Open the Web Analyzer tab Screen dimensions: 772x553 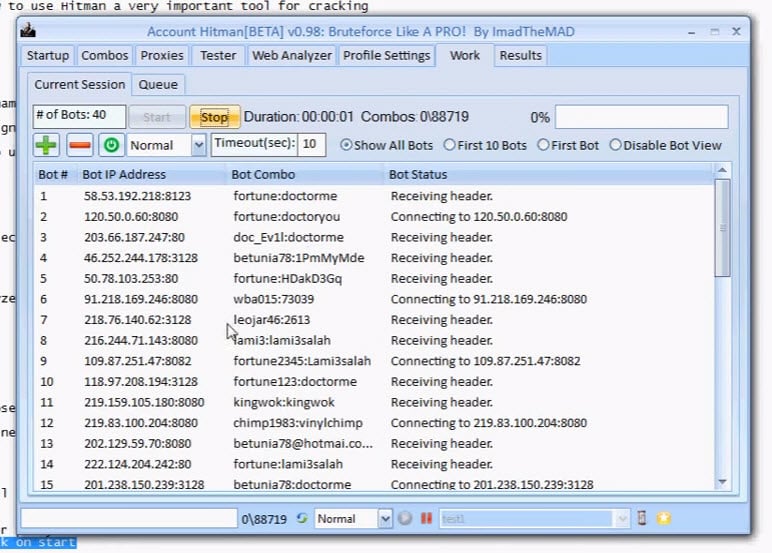coord(292,55)
